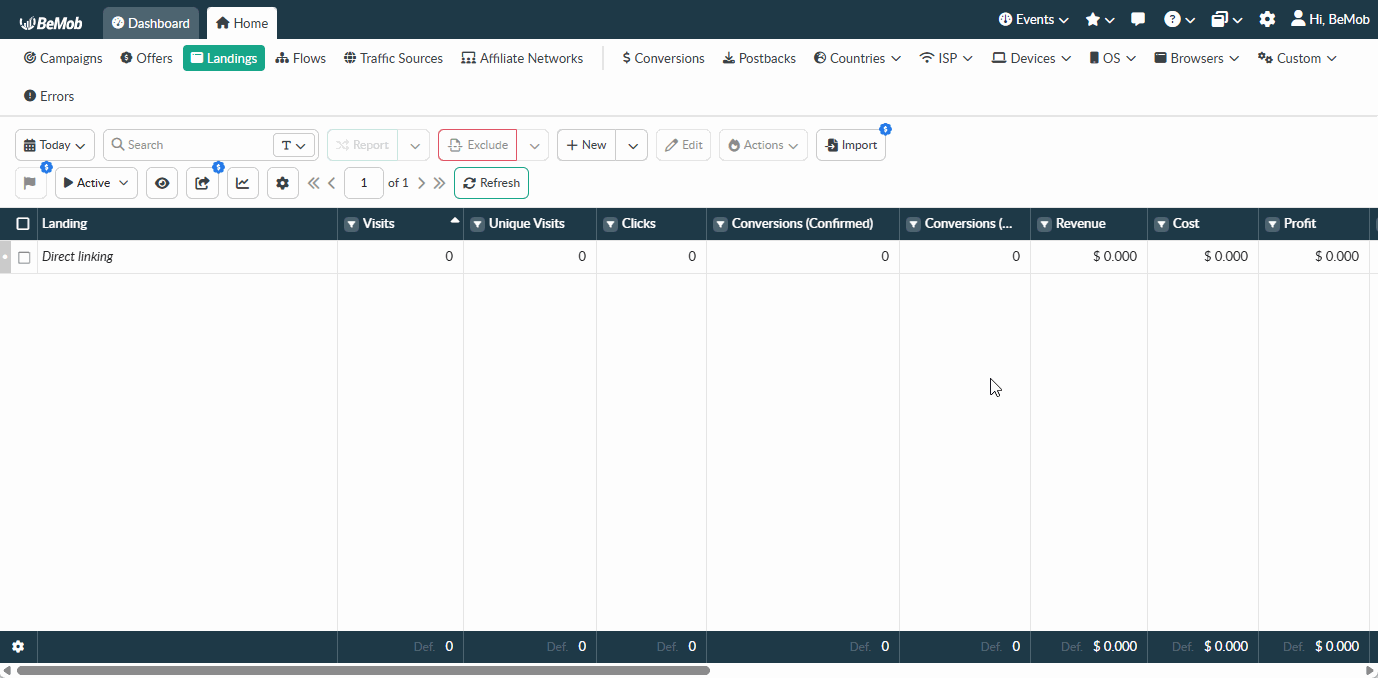Open filter for Revenue column
Image resolution: width=1378 pixels, height=678 pixels.
(x=1044, y=224)
